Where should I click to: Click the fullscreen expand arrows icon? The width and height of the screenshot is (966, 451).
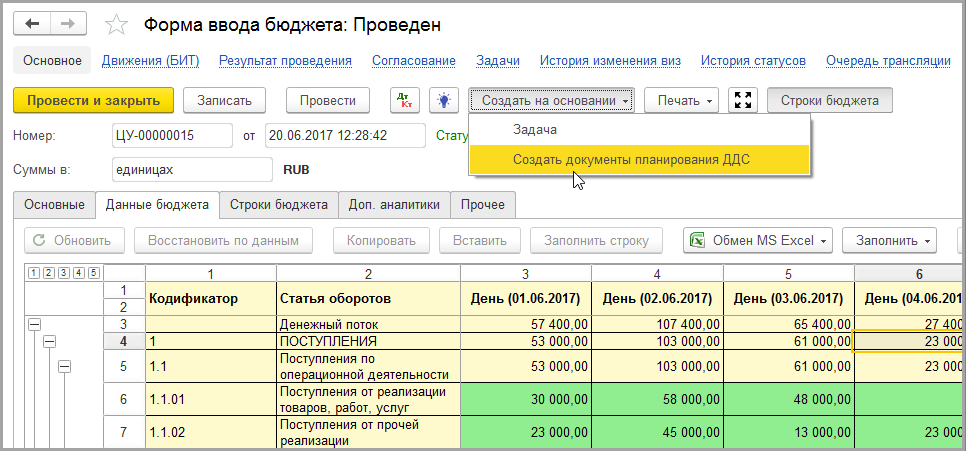[x=743, y=101]
